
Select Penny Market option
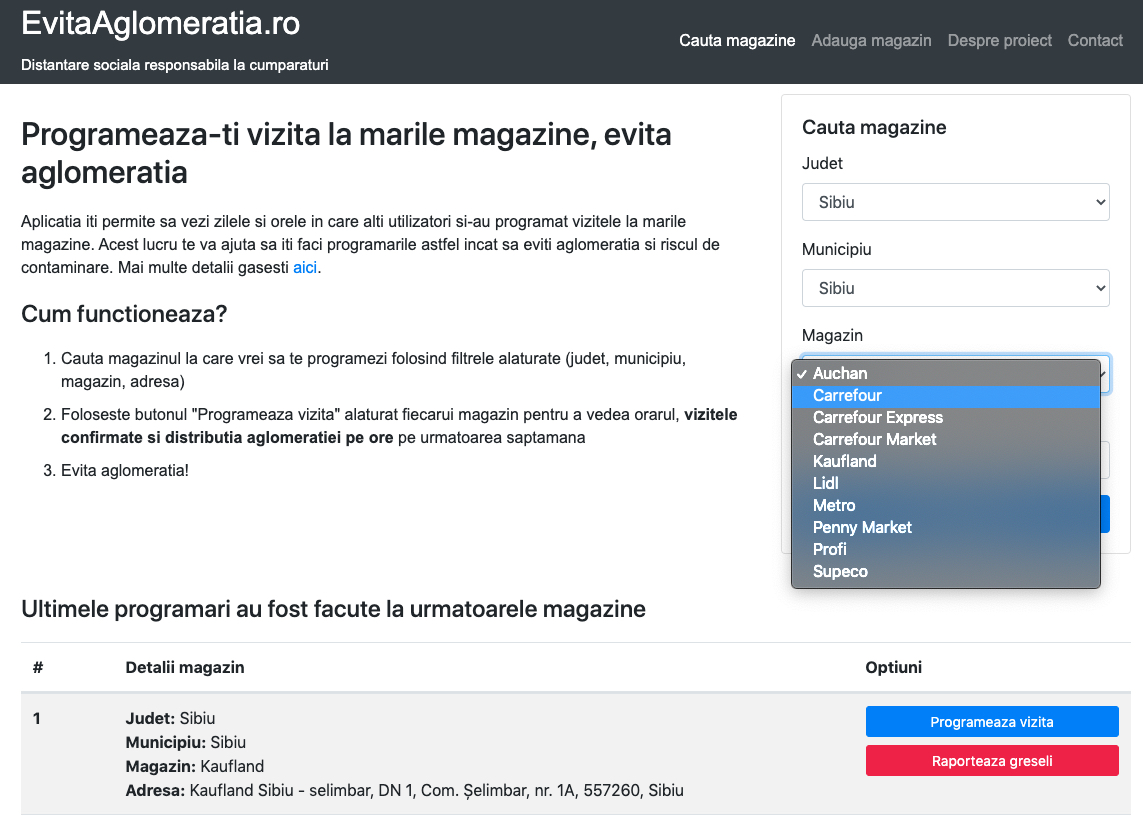click(x=945, y=527)
